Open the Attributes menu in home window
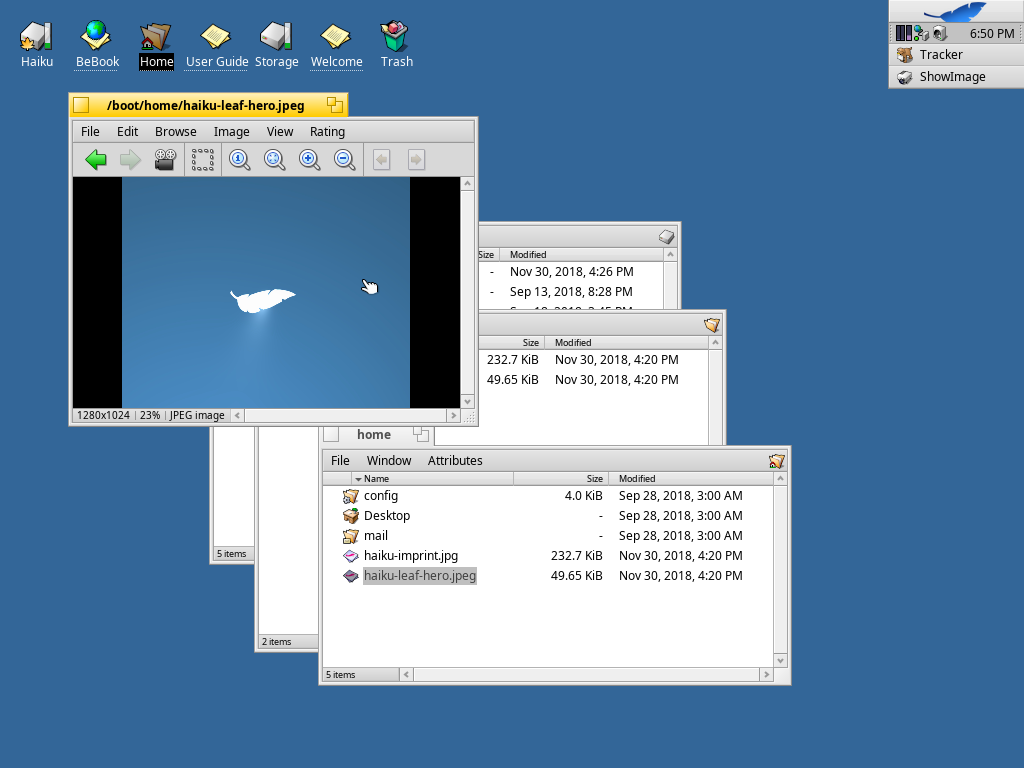Image resolution: width=1024 pixels, height=768 pixels. [x=455, y=461]
